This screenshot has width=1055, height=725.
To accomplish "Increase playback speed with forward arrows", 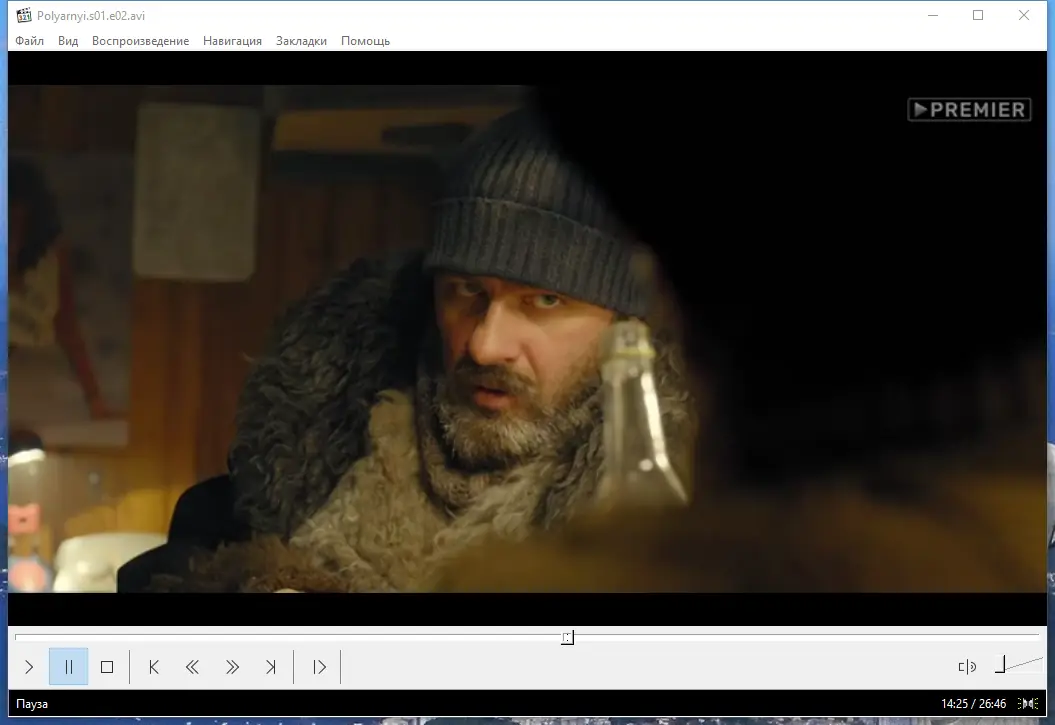I will tap(232, 666).
